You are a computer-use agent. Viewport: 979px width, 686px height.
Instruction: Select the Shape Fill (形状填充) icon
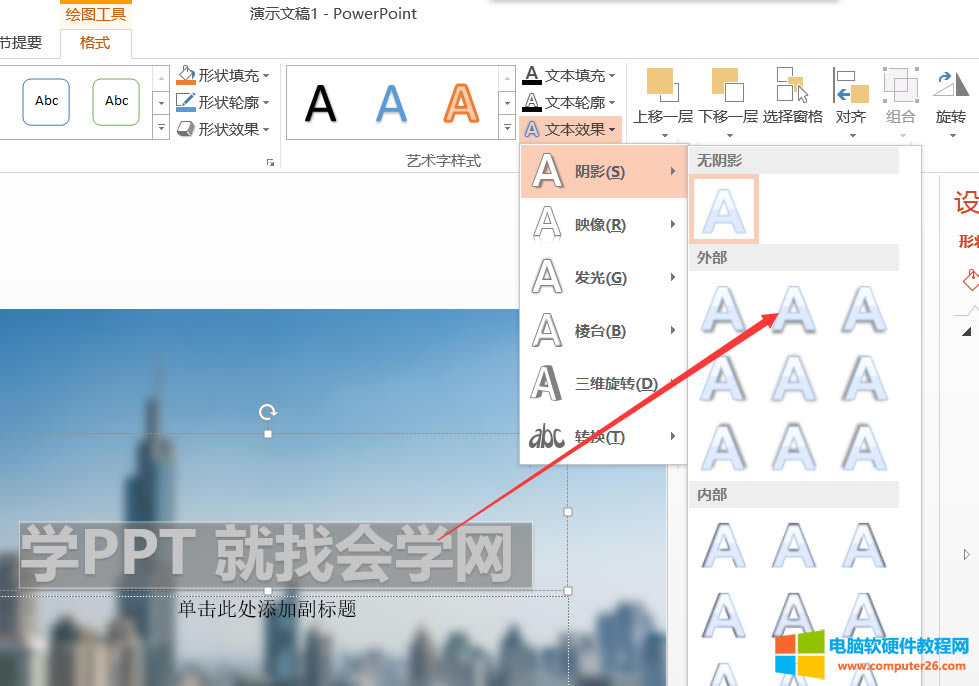pyautogui.click(x=191, y=74)
